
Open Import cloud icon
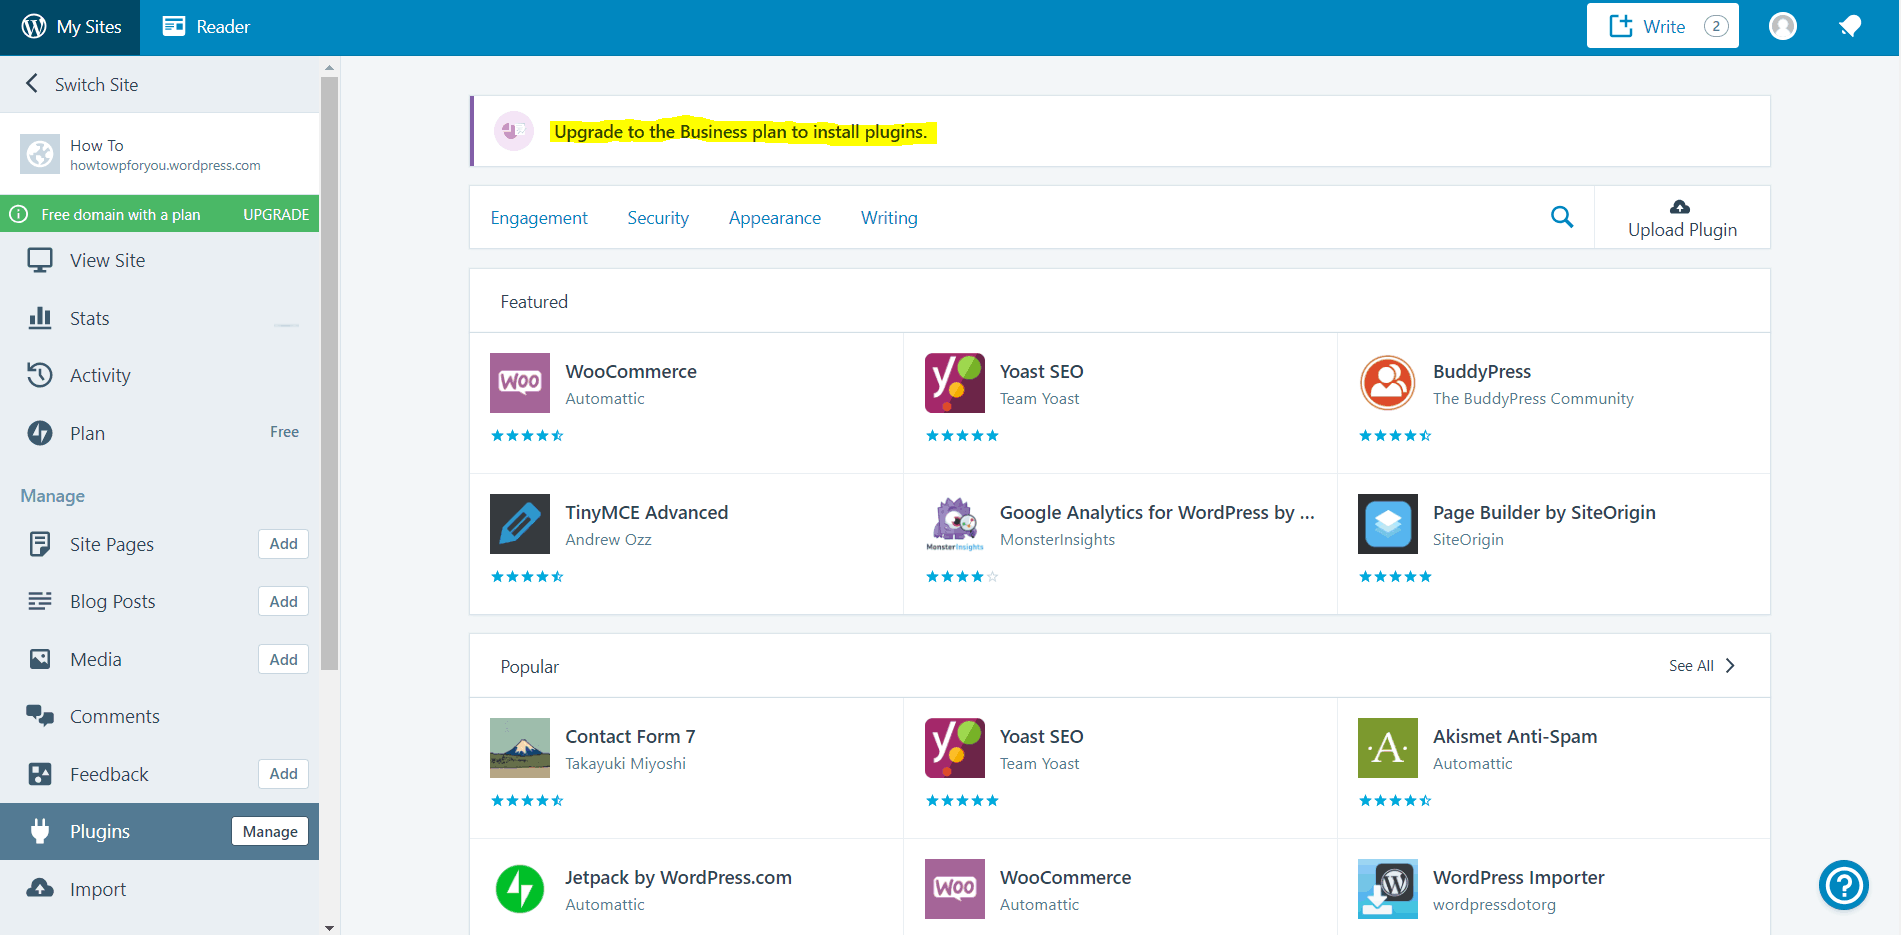(x=40, y=888)
